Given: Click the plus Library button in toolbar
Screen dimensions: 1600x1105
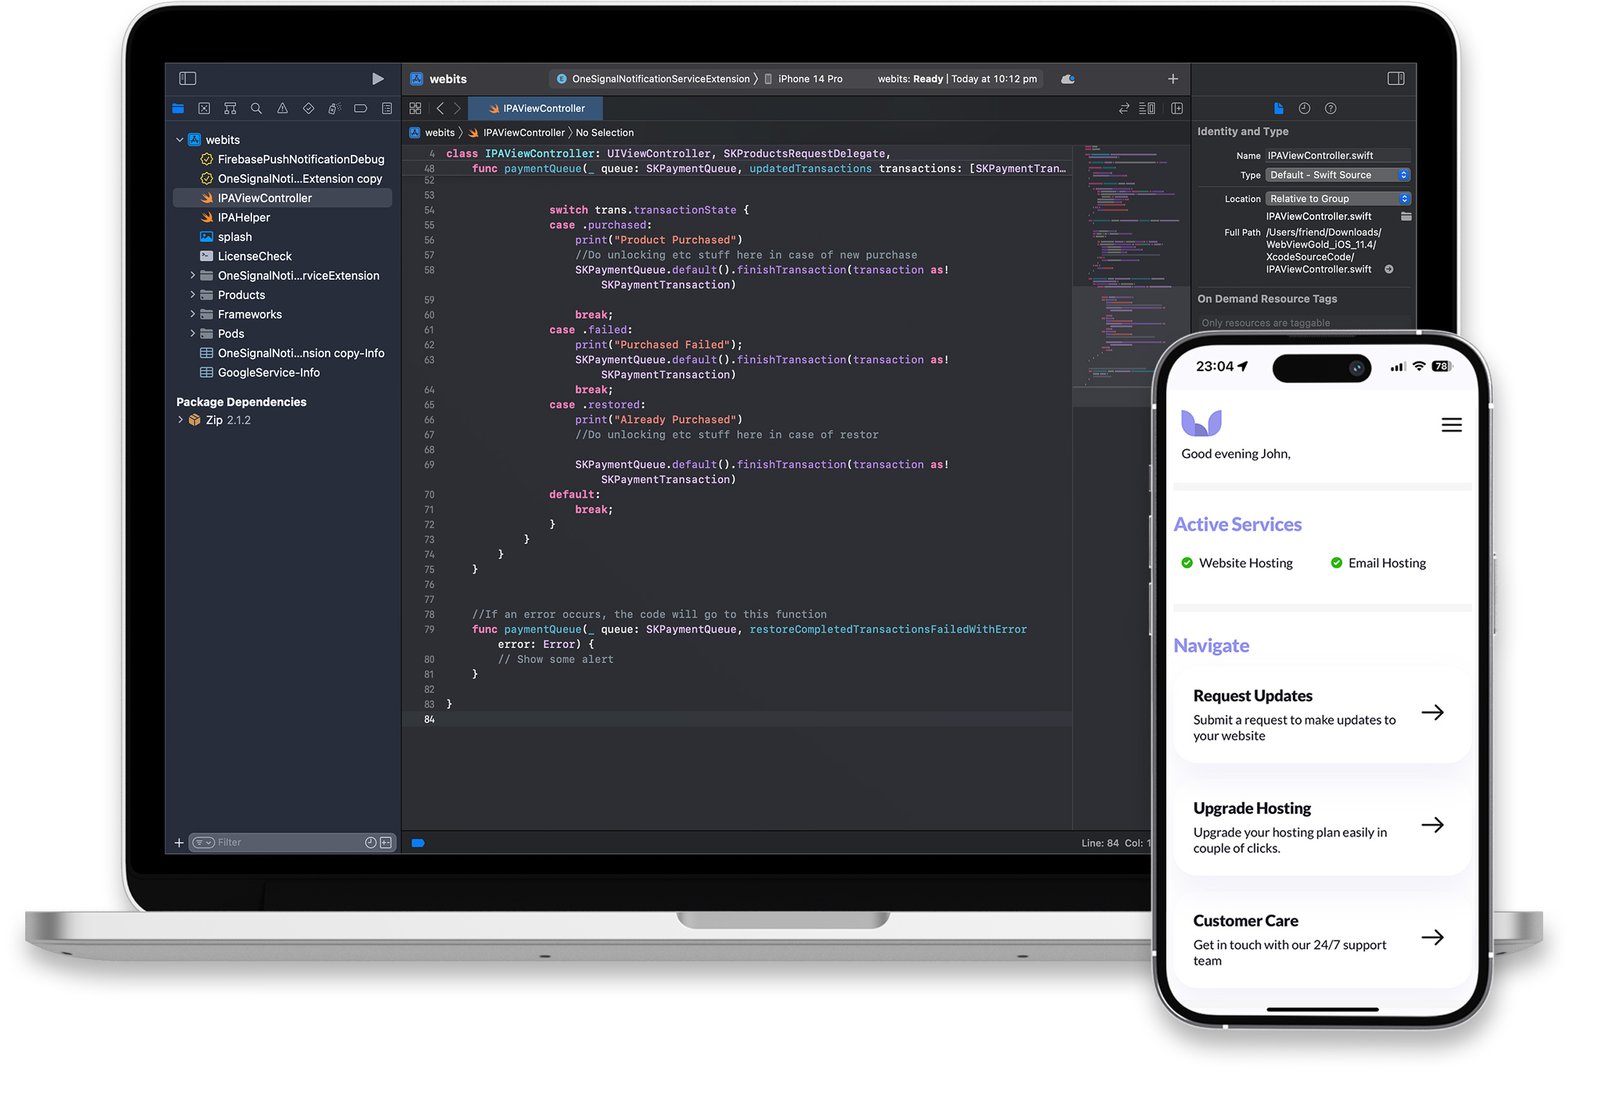Looking at the screenshot, I should tap(1173, 79).
